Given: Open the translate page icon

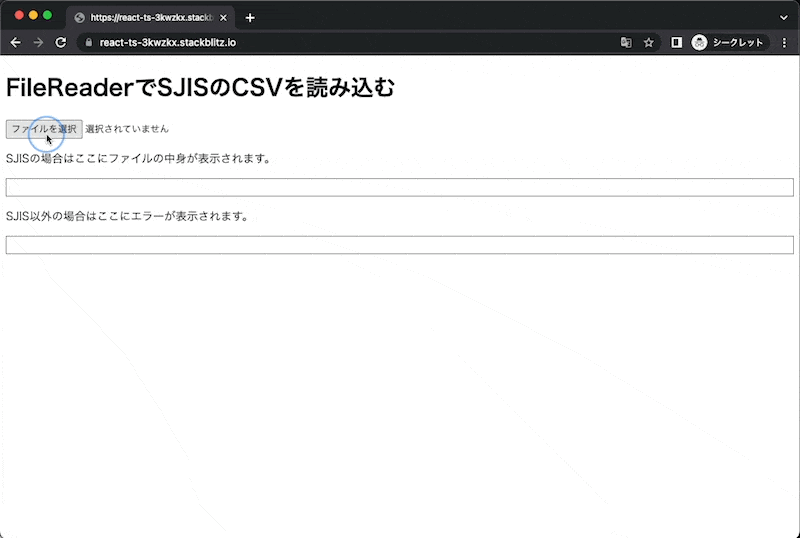Looking at the screenshot, I should click(x=626, y=43).
